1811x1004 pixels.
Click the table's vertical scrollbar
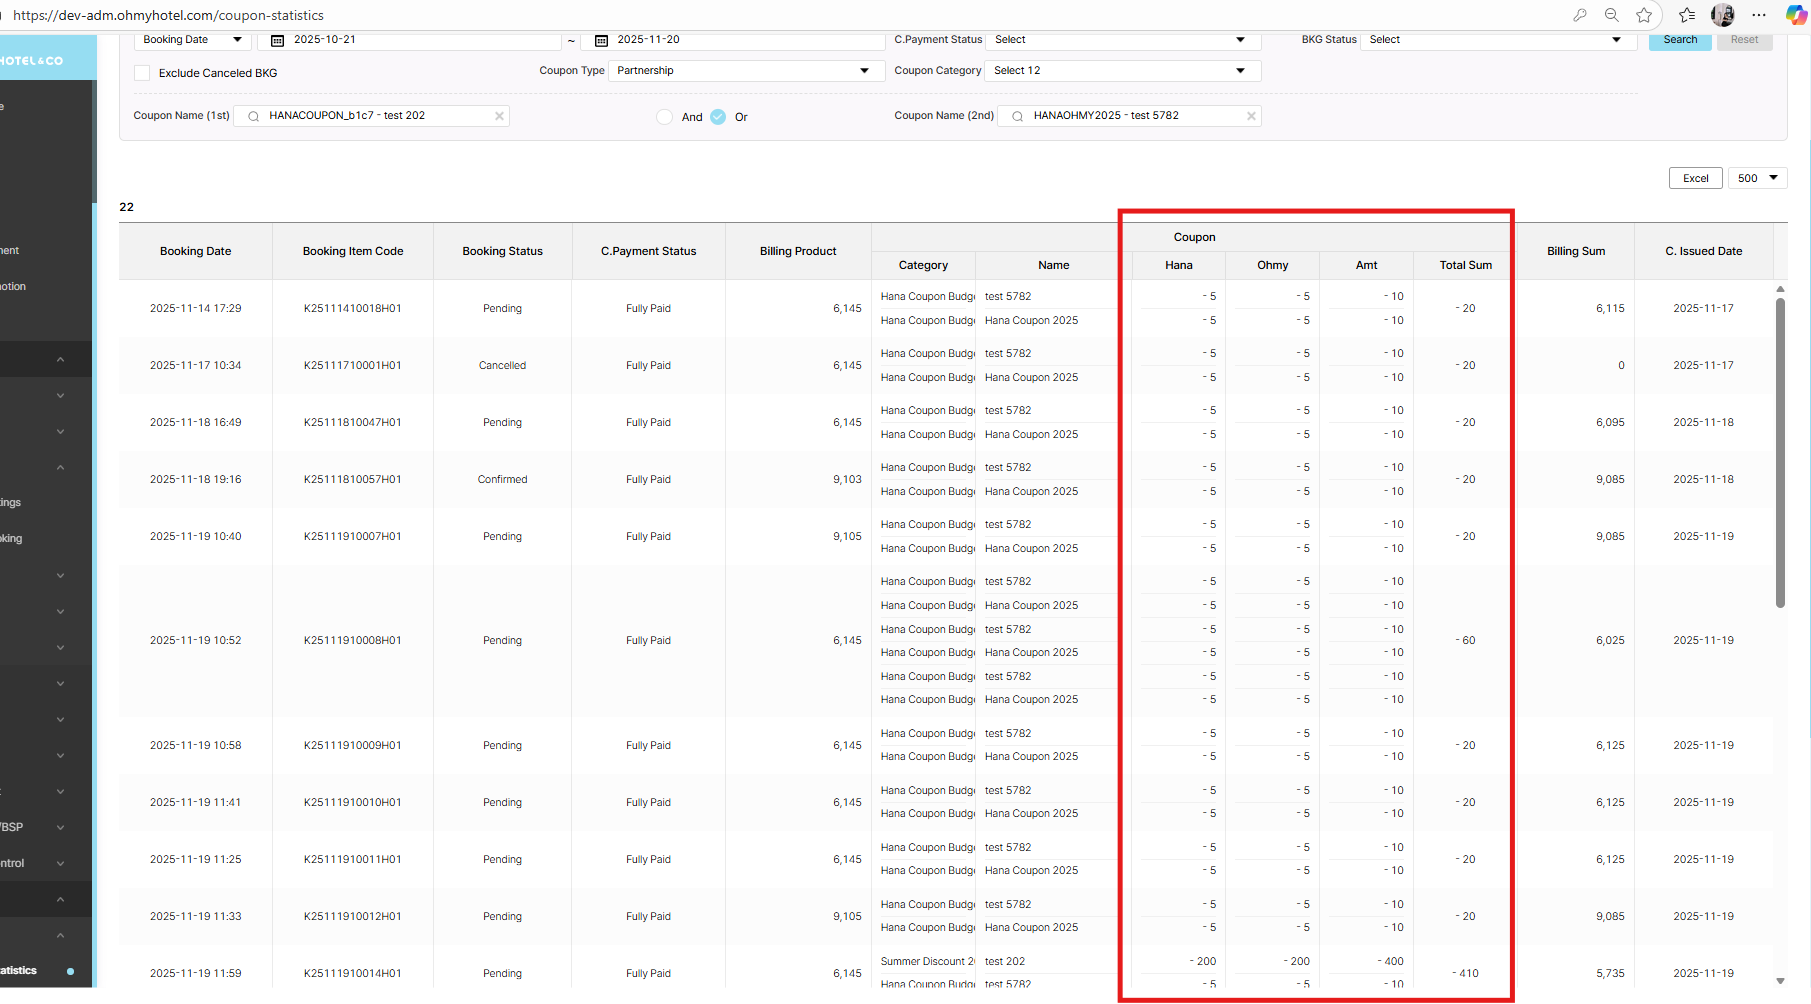[x=1780, y=450]
